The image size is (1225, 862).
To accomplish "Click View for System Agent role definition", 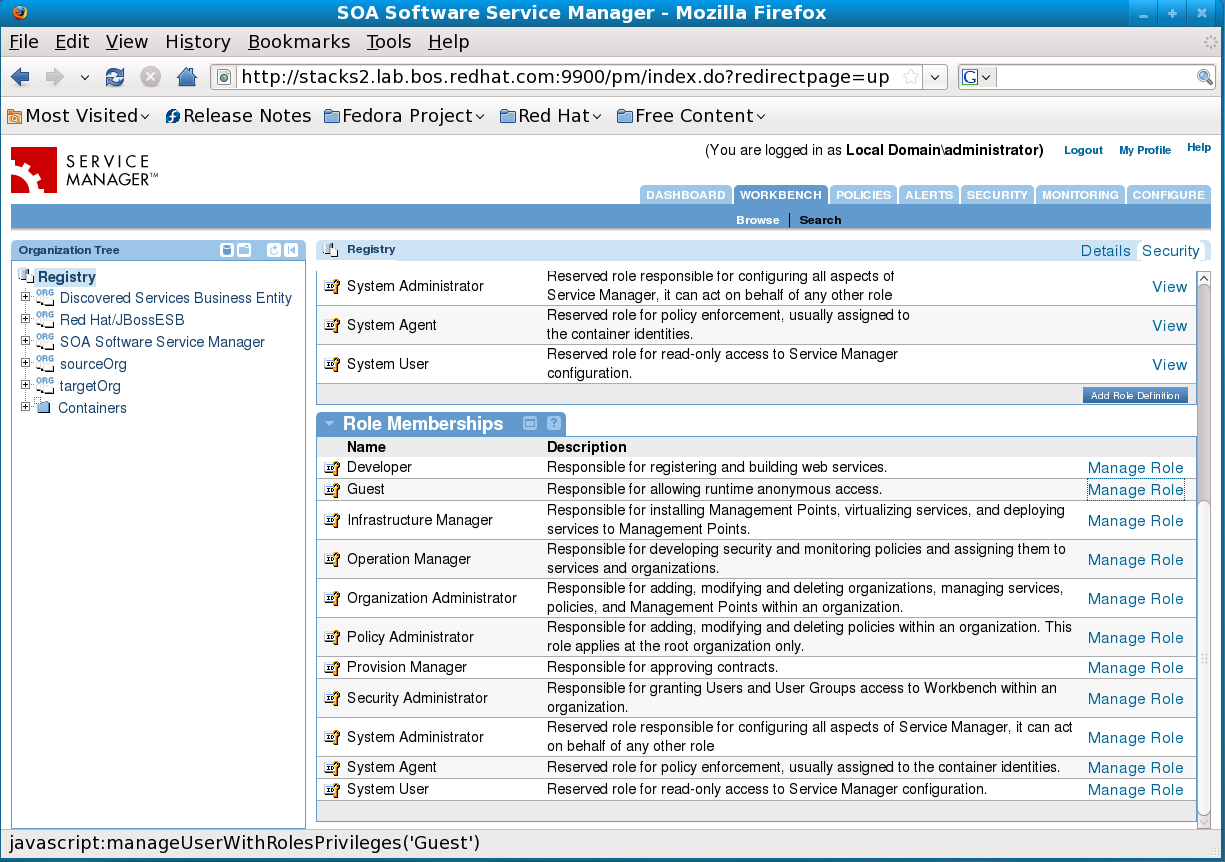I will pos(1169,325).
